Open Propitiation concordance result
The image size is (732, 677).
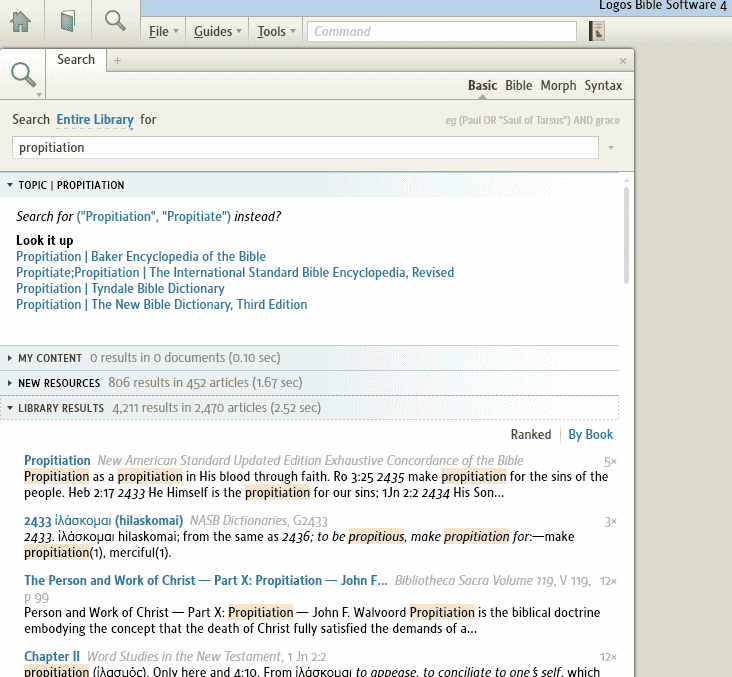[x=57, y=460]
